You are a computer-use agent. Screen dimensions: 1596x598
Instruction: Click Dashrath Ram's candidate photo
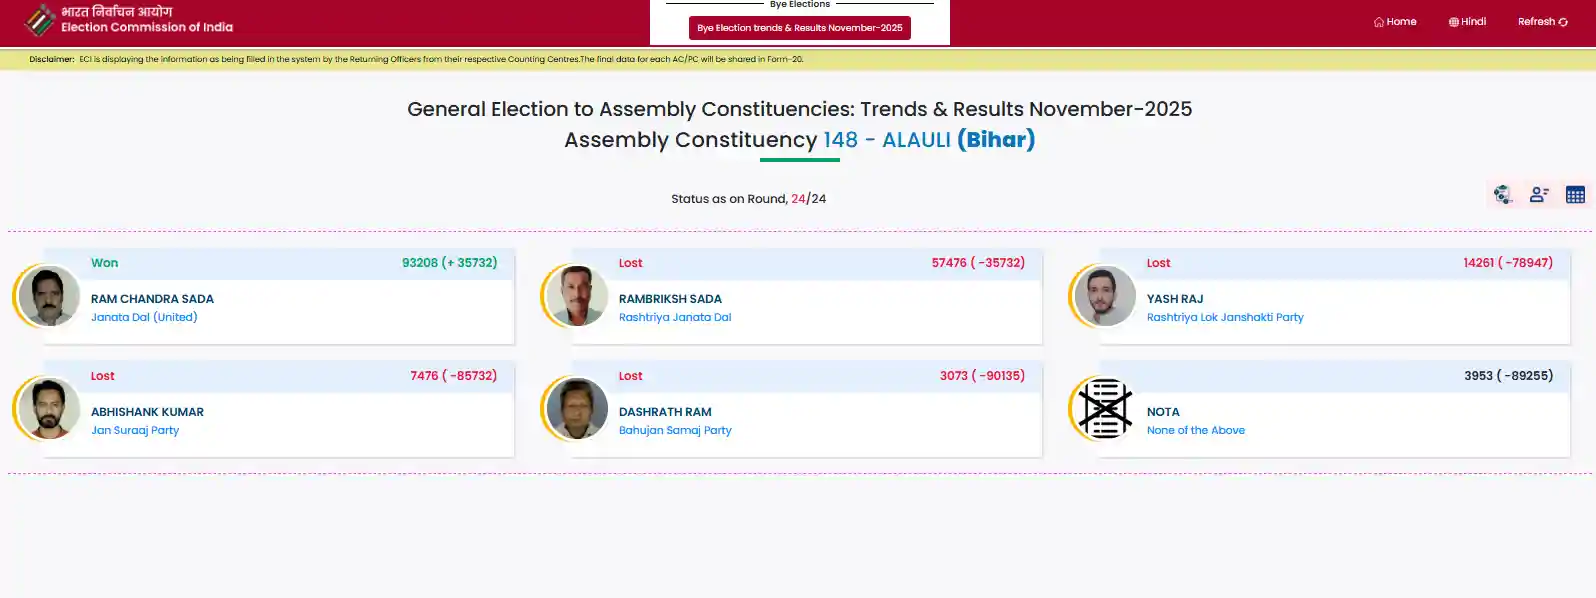pos(577,409)
